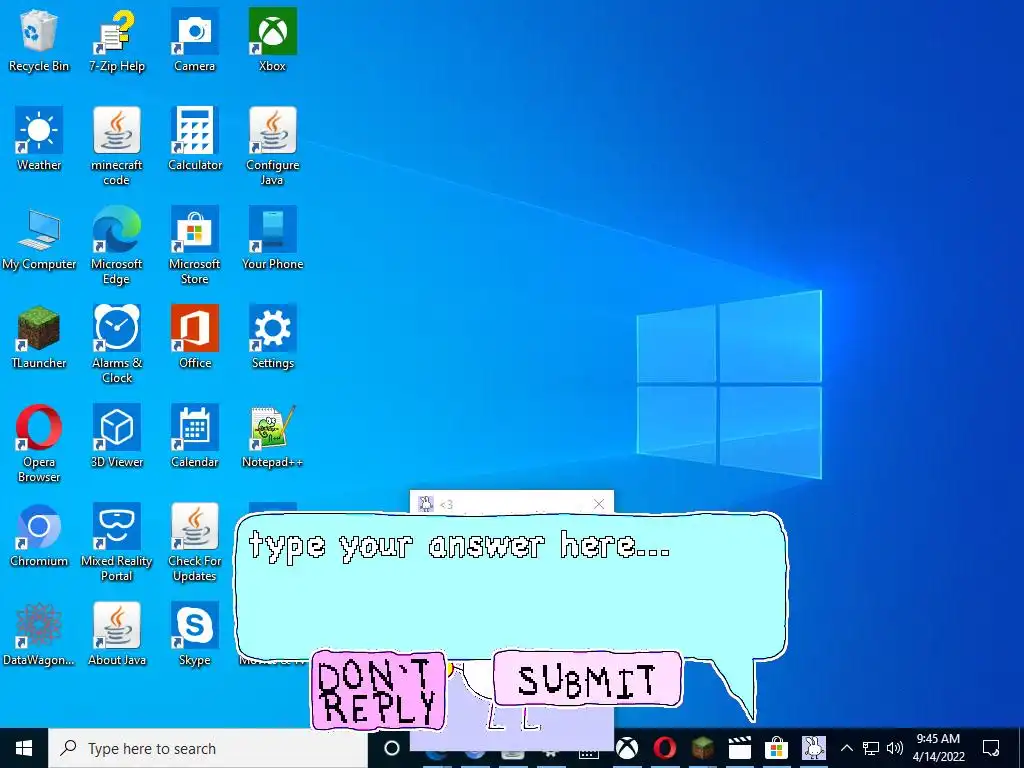The width and height of the screenshot is (1024, 768).
Task: Launch the Calculator desktop shortcut
Action: (x=195, y=139)
